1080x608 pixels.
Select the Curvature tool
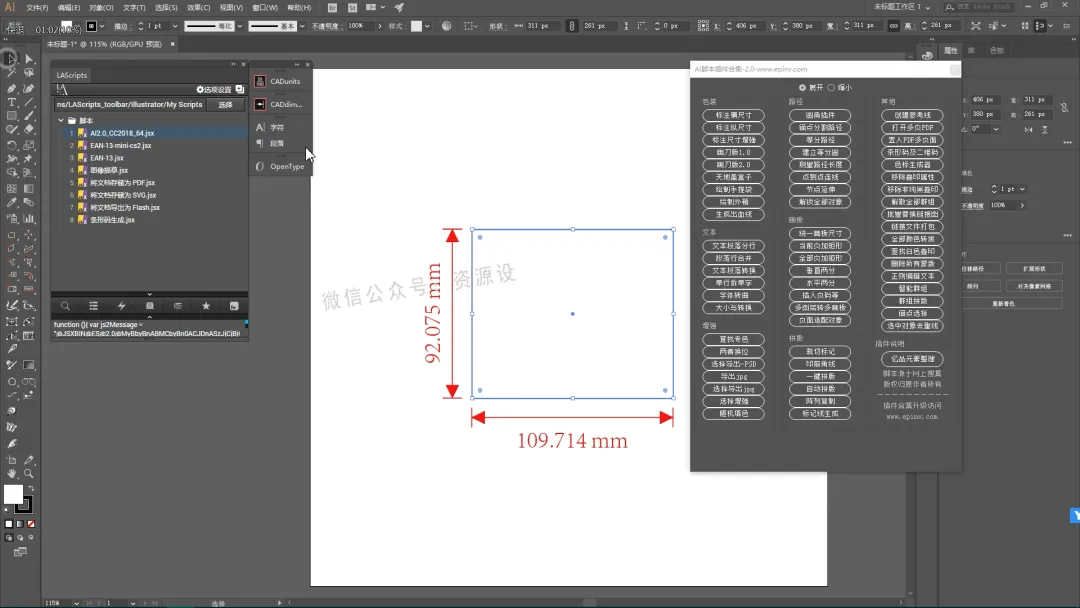click(29, 88)
